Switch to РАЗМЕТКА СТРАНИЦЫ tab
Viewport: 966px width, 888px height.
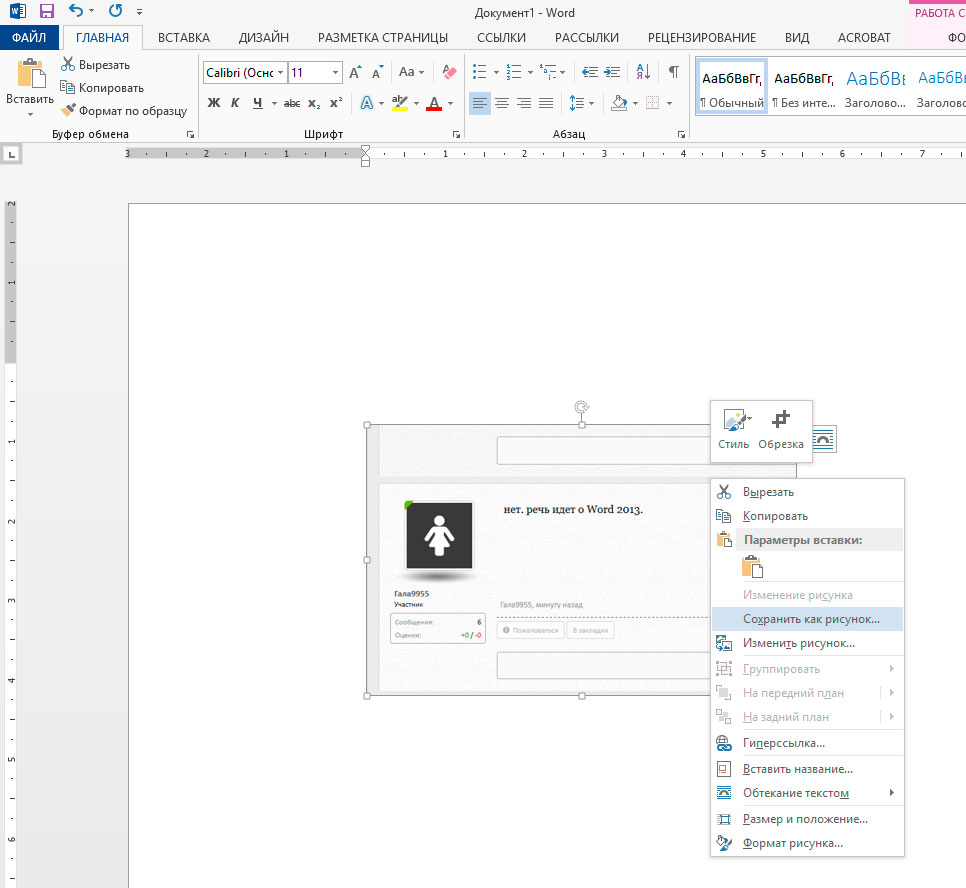pos(383,38)
